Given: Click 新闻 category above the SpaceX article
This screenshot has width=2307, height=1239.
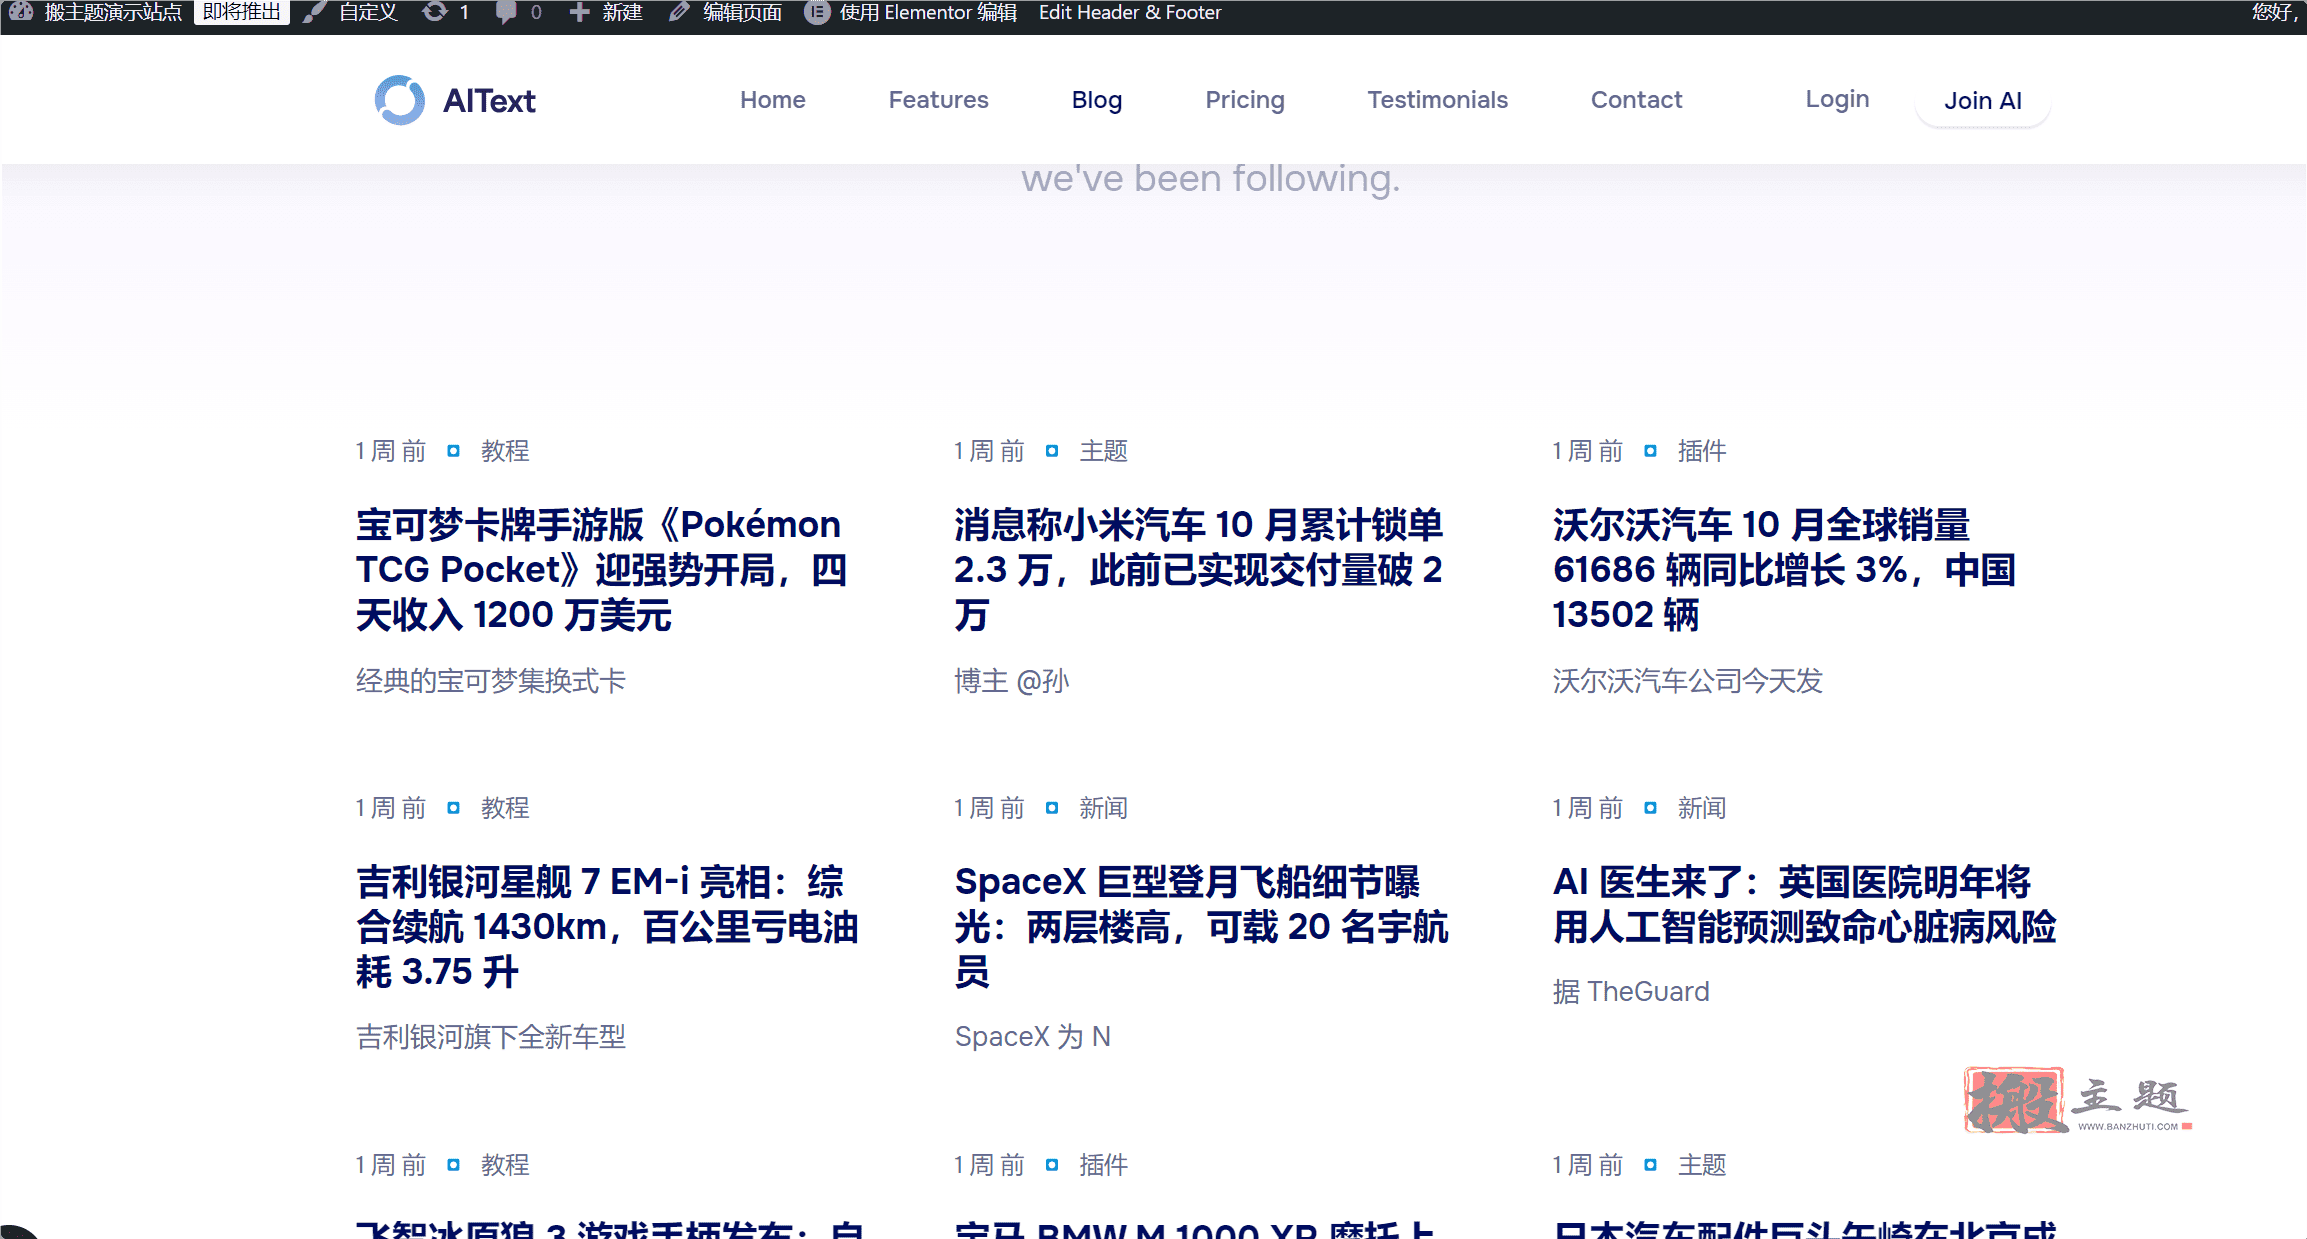Looking at the screenshot, I should (1103, 808).
